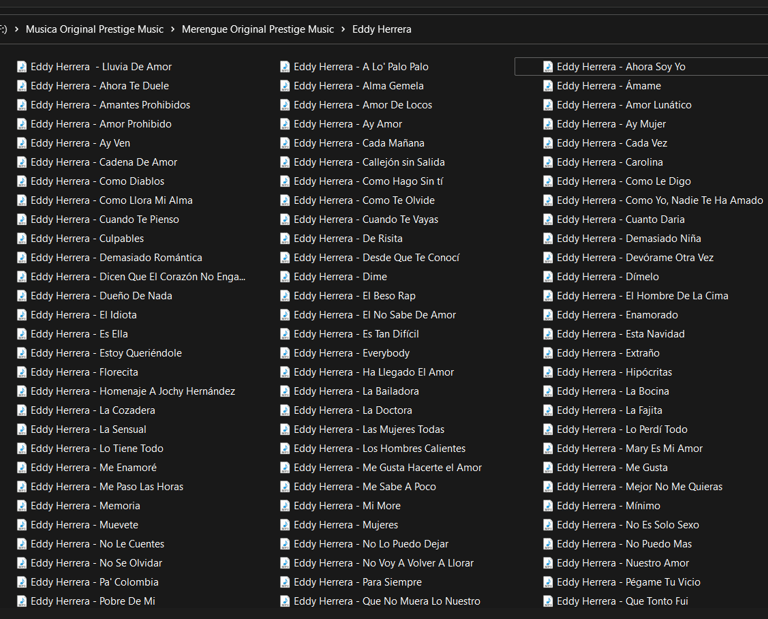The width and height of the screenshot is (768, 619).
Task: Click the file icon beside Ahora Soy Yo
Action: [548, 67]
